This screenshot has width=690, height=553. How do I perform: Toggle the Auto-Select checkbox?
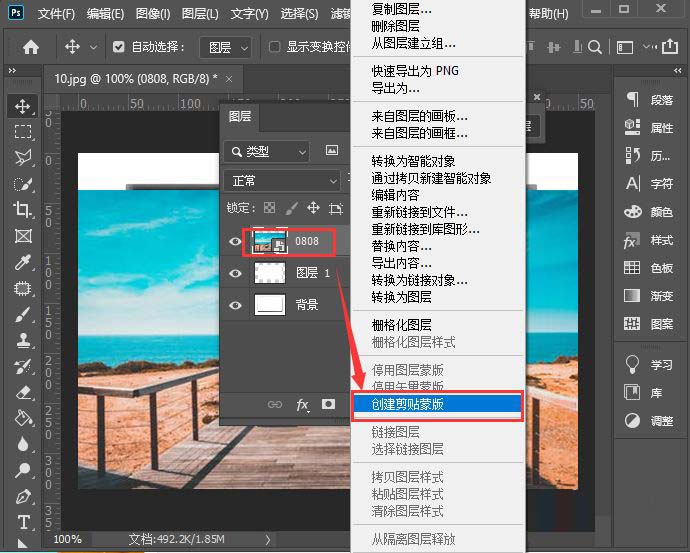pyautogui.click(x=118, y=47)
